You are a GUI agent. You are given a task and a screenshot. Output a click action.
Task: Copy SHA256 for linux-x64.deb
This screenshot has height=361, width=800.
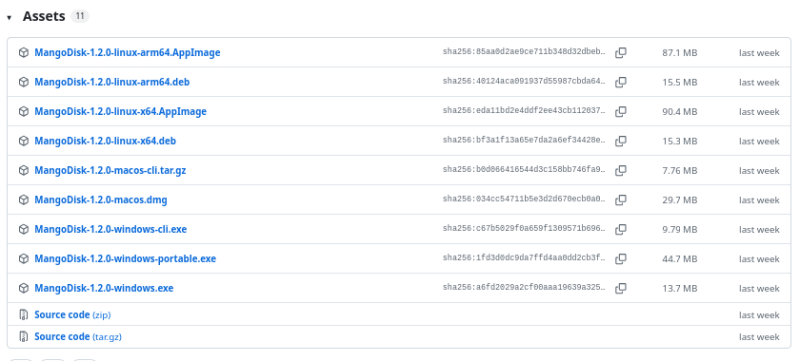(x=620, y=141)
